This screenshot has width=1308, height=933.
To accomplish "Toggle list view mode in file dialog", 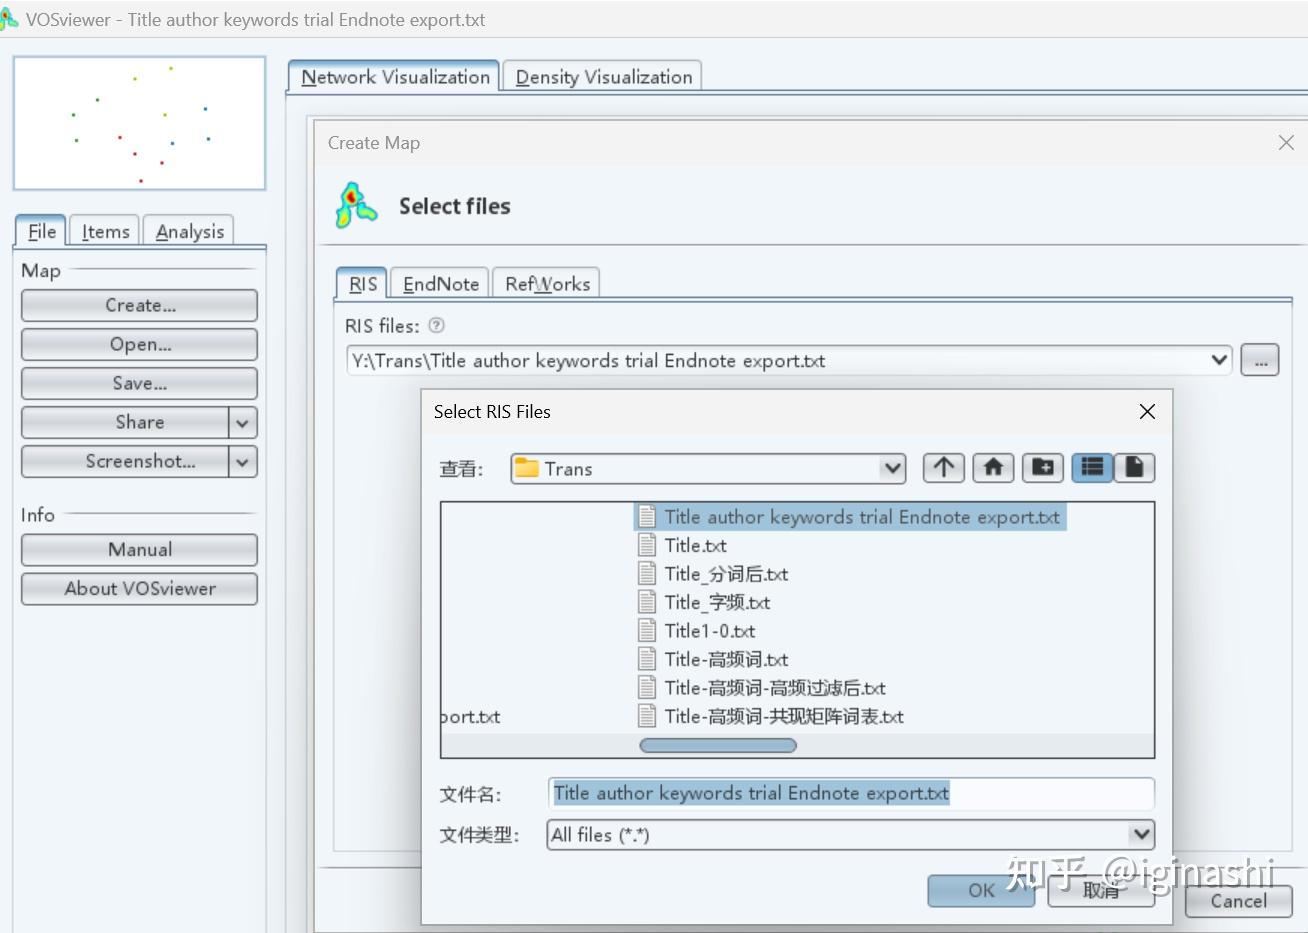I will pos(1091,467).
